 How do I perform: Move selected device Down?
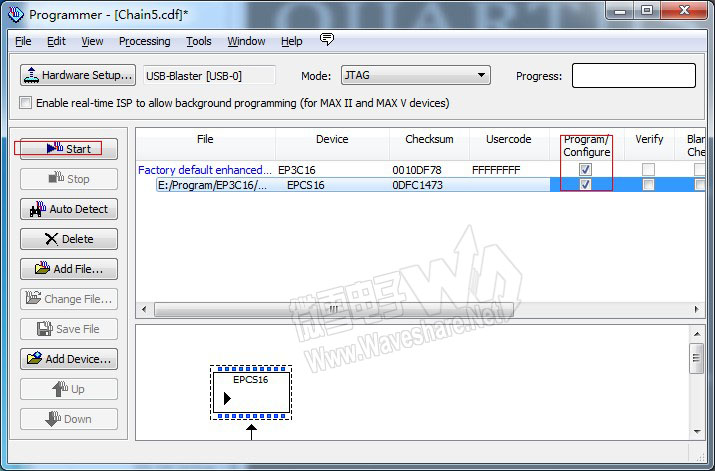pos(69,419)
